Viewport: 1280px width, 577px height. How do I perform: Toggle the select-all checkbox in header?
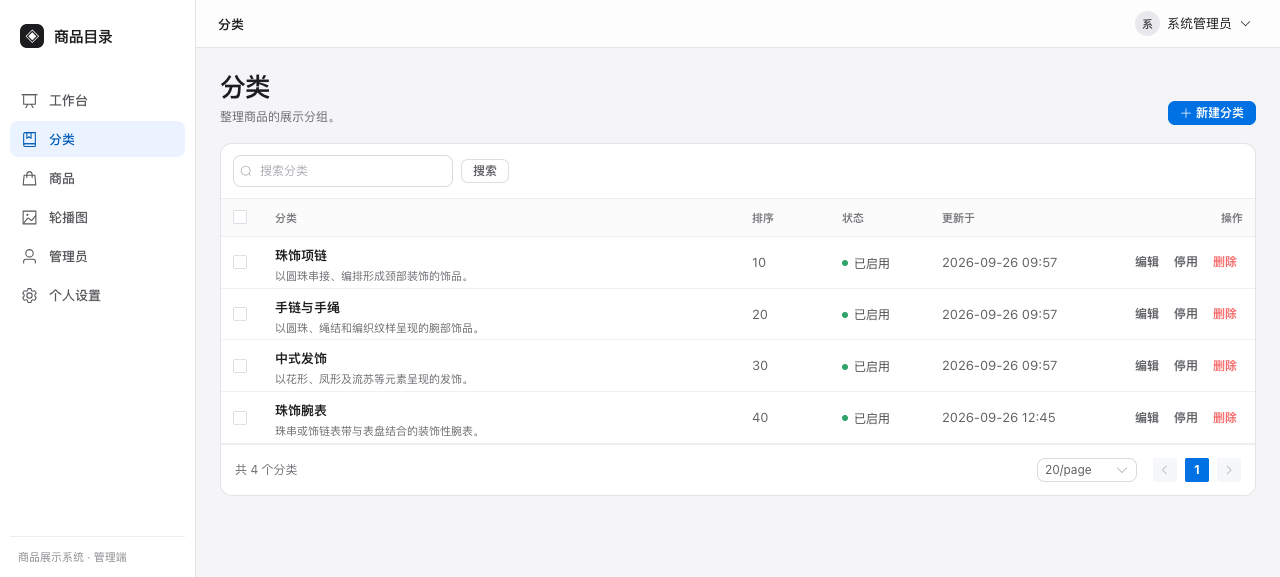pos(240,217)
